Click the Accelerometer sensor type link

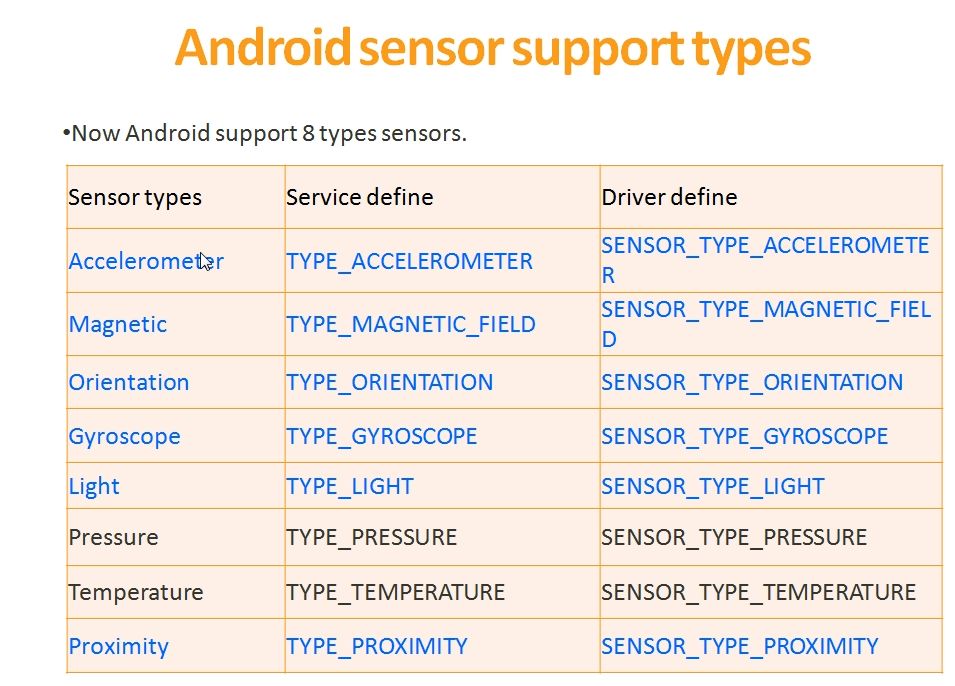click(146, 261)
